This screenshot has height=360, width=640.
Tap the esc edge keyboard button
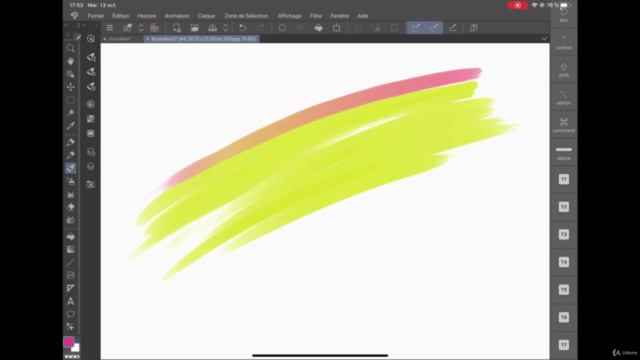(564, 14)
